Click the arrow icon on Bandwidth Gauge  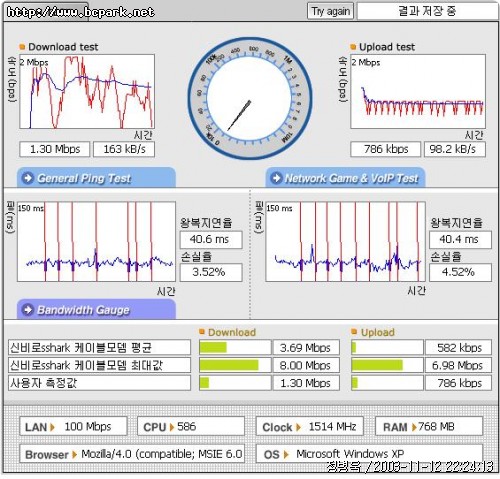28,310
